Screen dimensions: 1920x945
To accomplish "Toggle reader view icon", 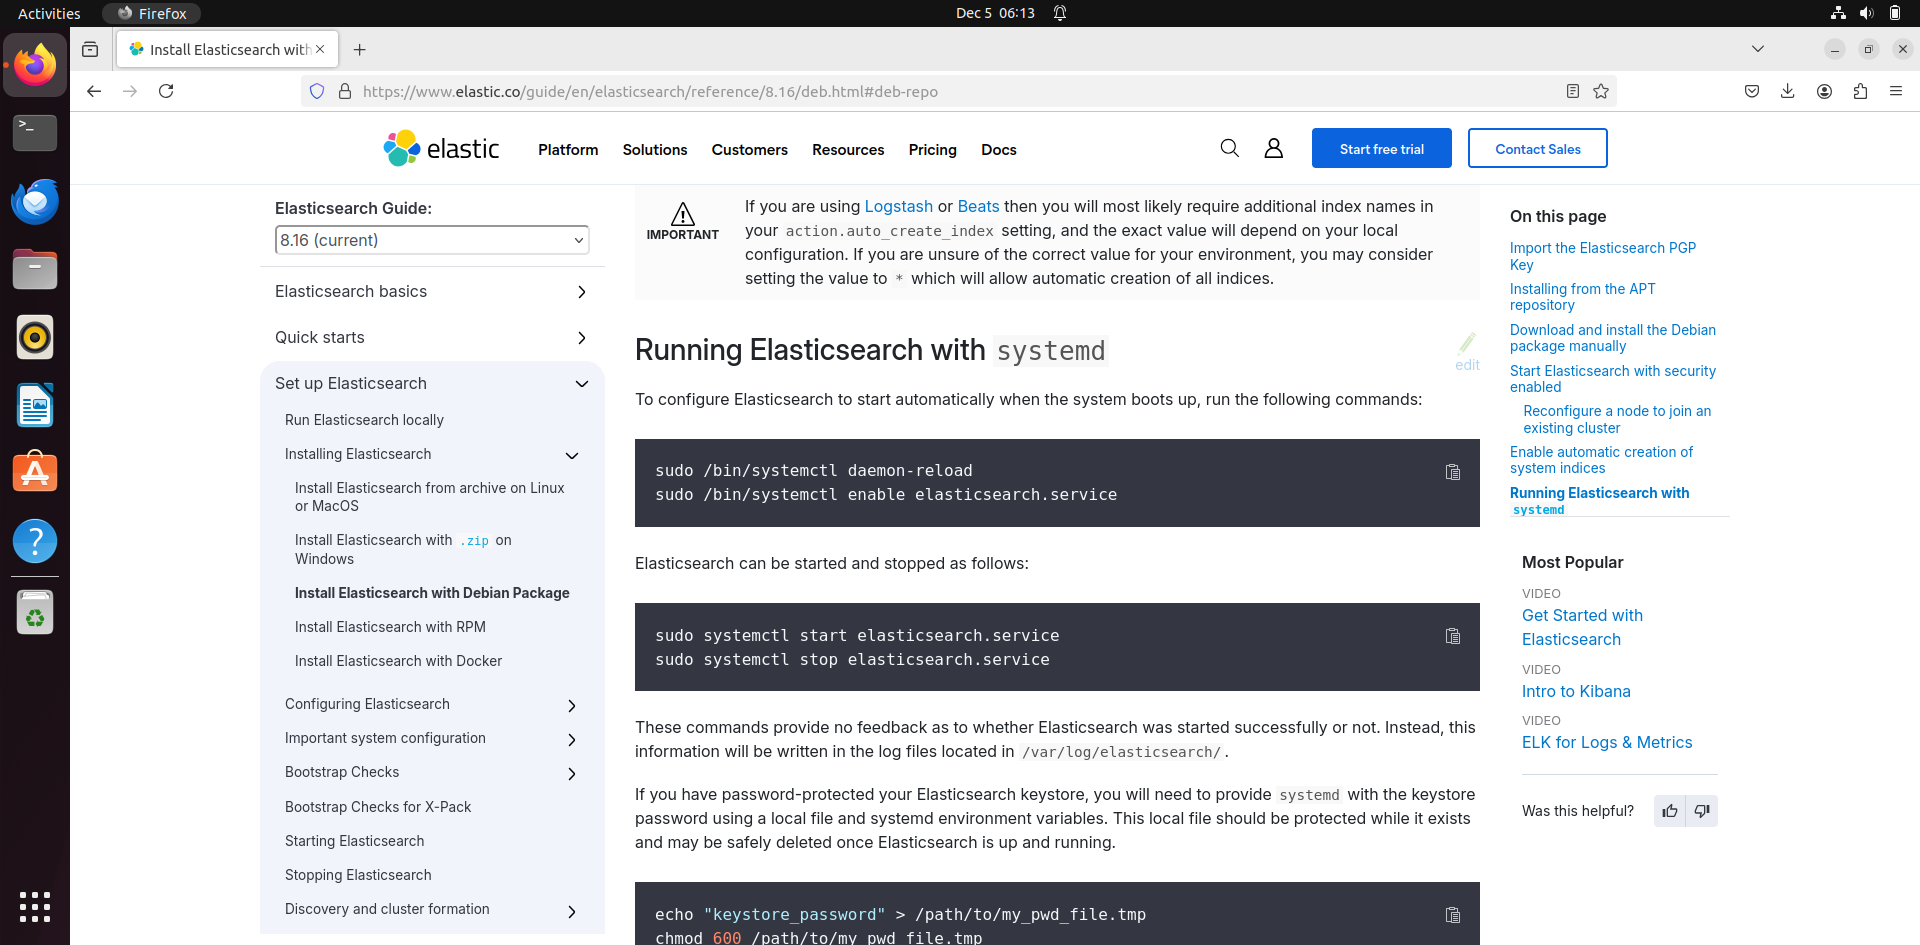I will 1573,91.
